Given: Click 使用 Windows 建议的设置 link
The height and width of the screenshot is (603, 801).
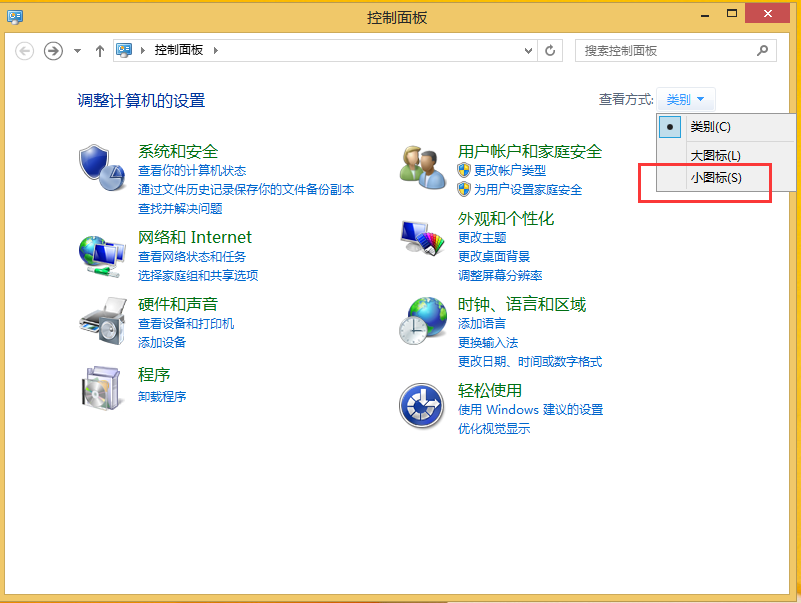Looking at the screenshot, I should pos(530,409).
